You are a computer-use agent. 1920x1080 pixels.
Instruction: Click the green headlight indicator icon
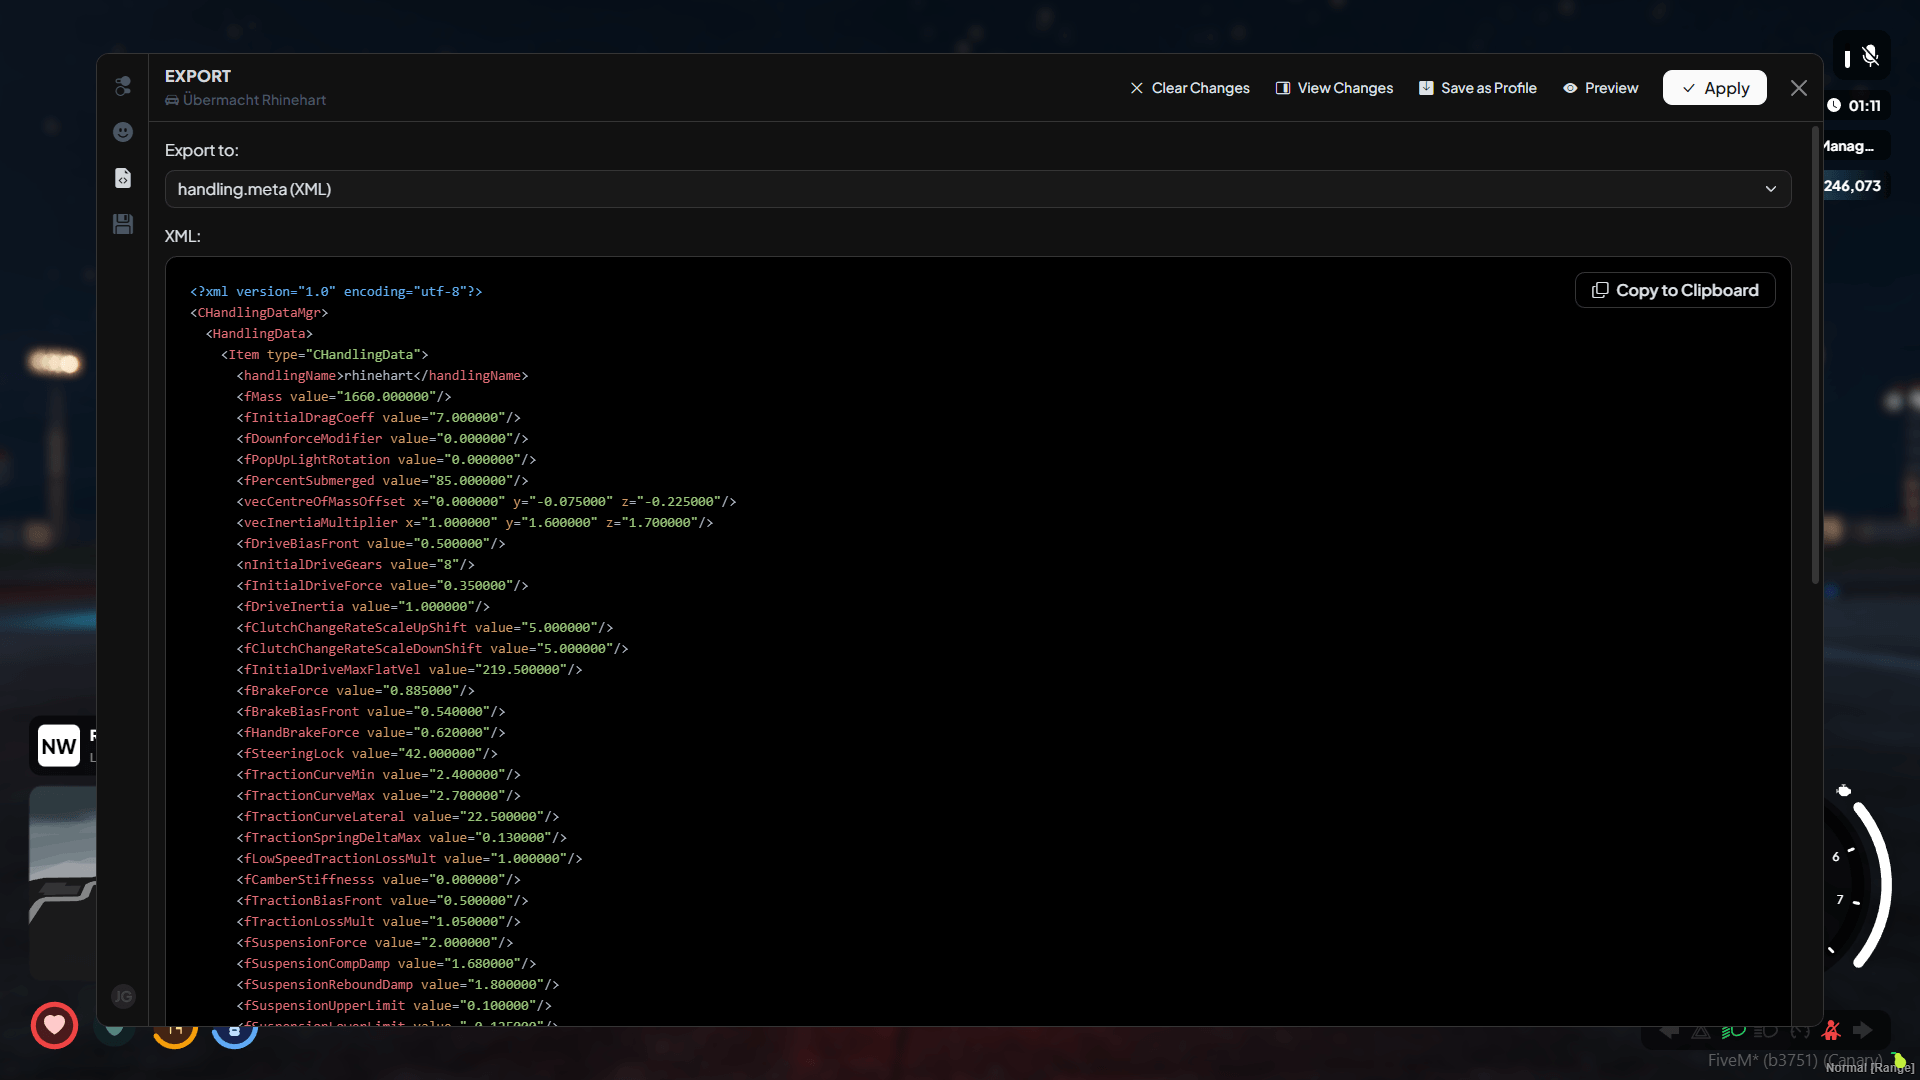[1733, 1031]
